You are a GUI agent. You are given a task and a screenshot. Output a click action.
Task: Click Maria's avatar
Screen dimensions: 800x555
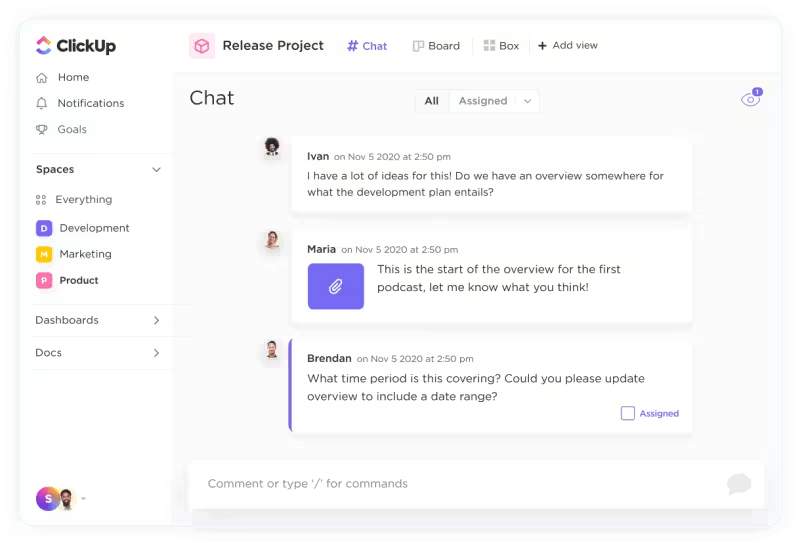[x=272, y=240]
